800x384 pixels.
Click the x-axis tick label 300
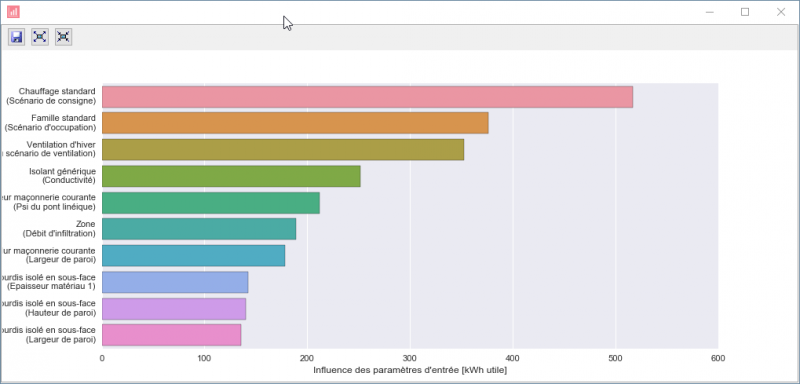pos(410,359)
